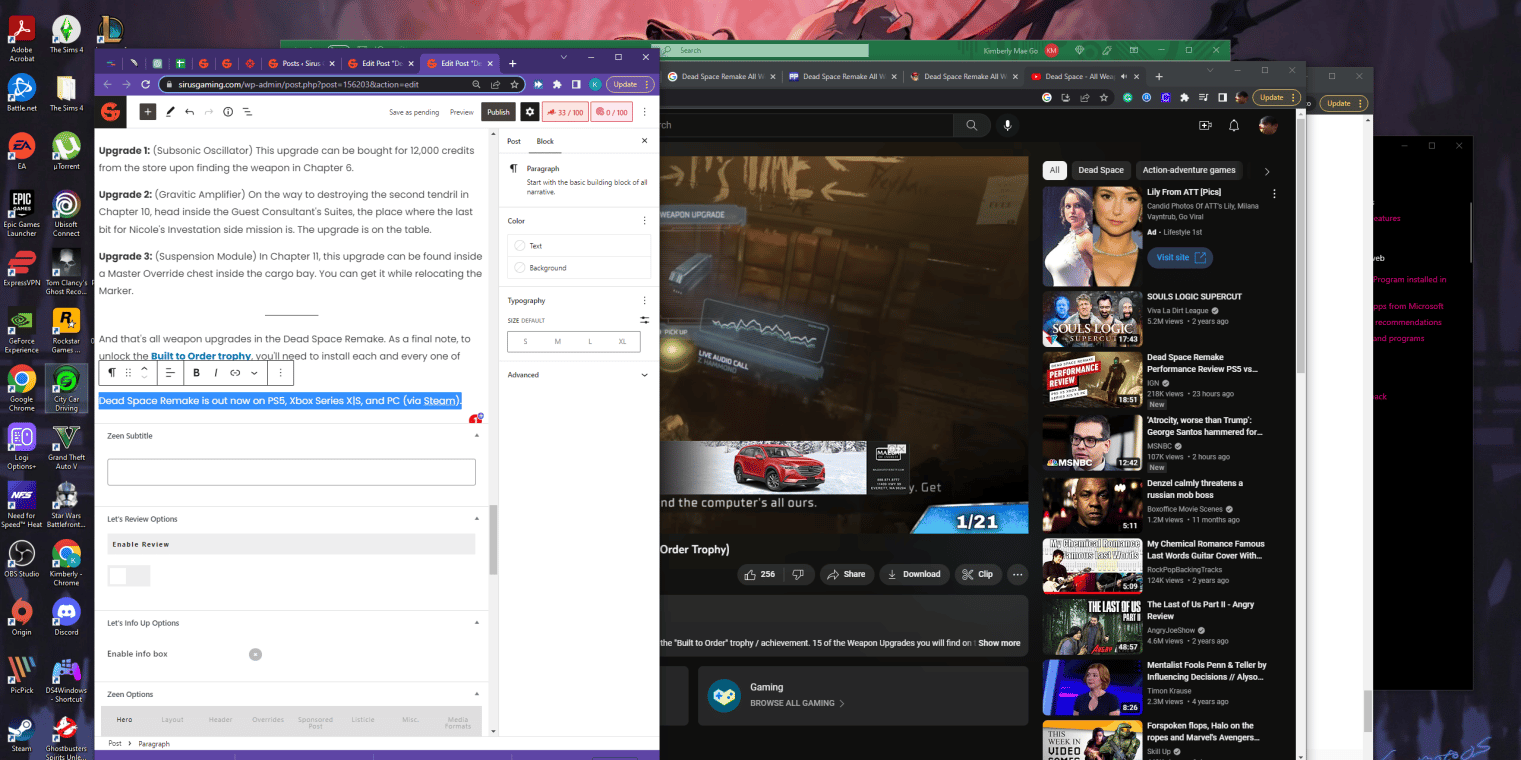Open block toolbar three-dot options
Image resolution: width=1521 pixels, height=760 pixels.
tap(280, 372)
